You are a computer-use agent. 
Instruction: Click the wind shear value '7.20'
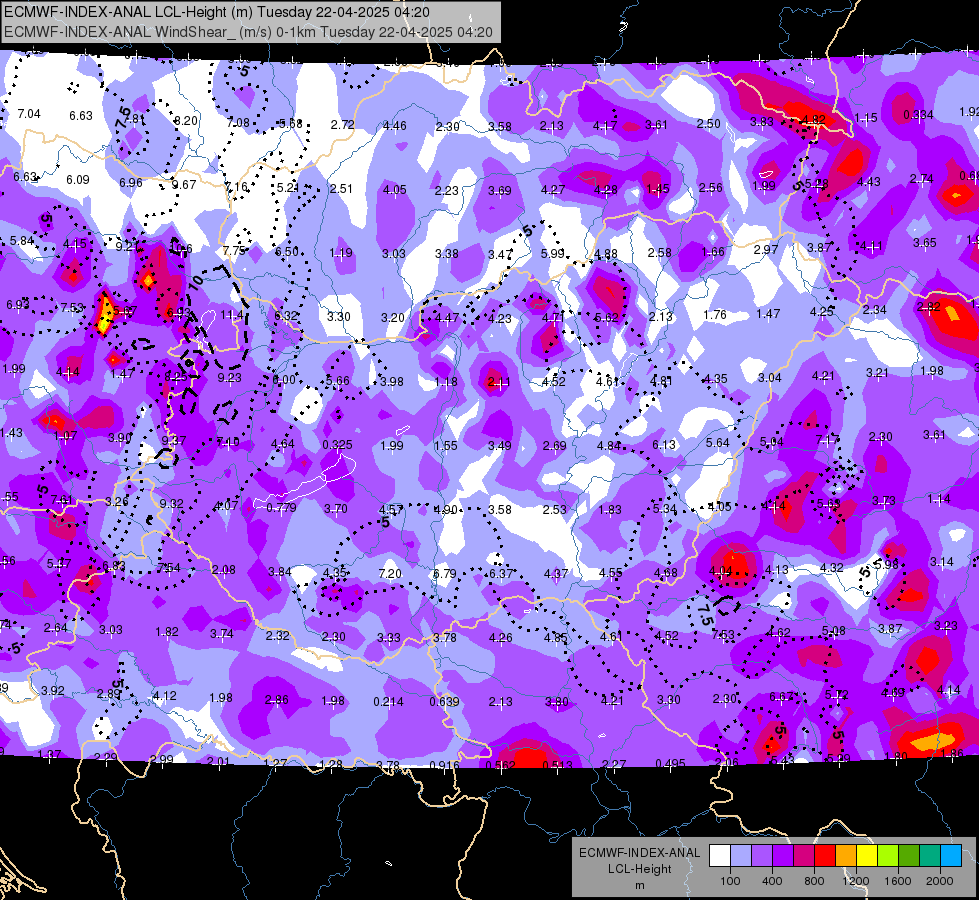(390, 573)
